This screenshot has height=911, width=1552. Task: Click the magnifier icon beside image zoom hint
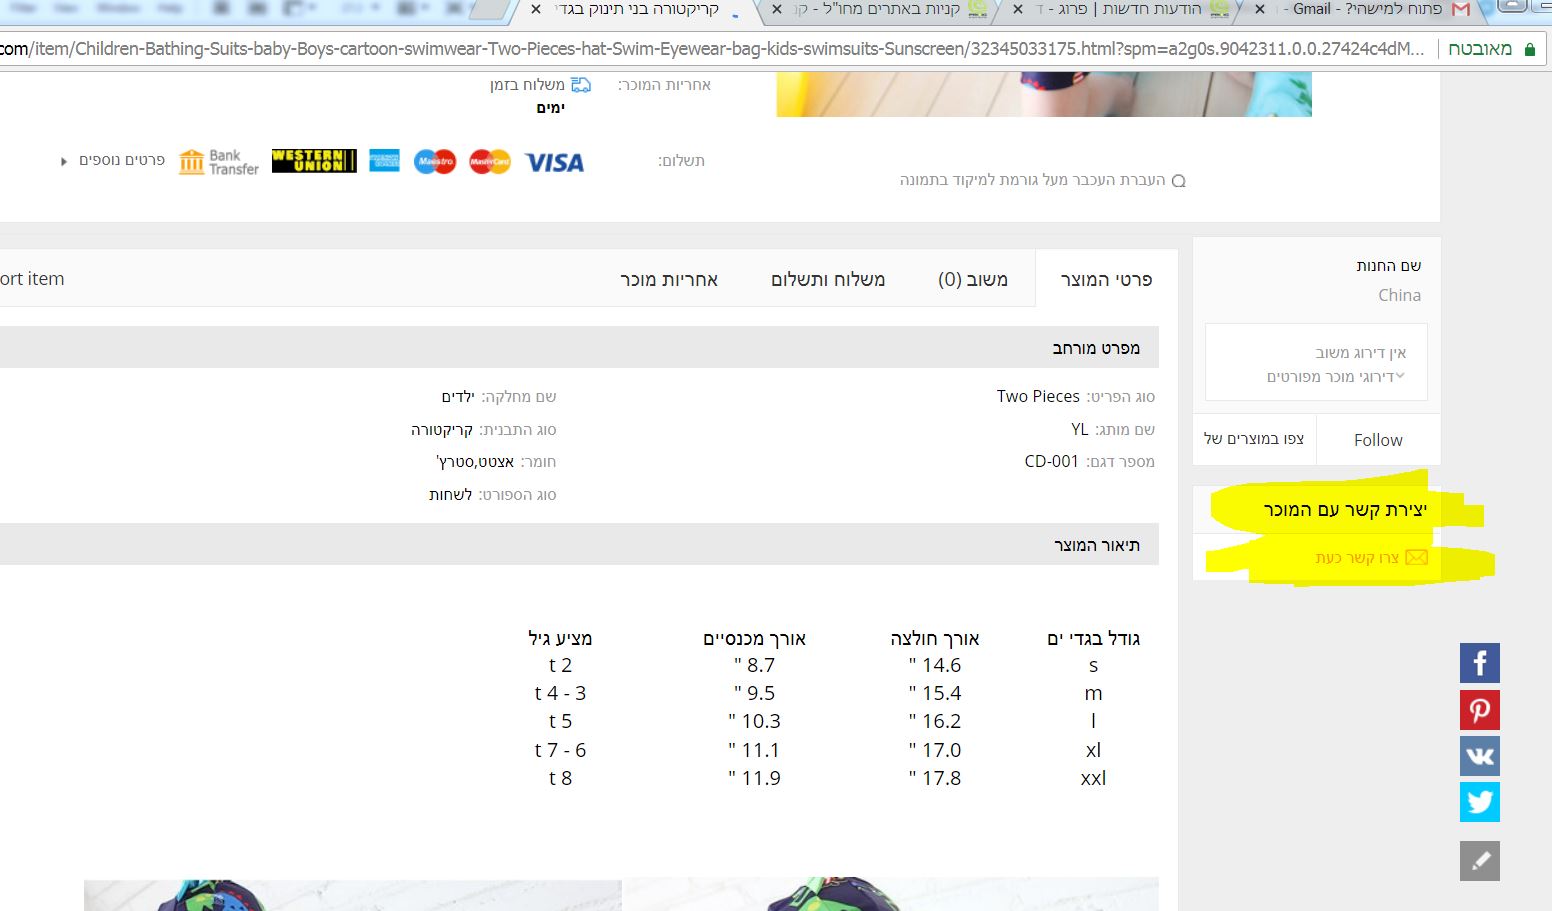coord(1178,181)
